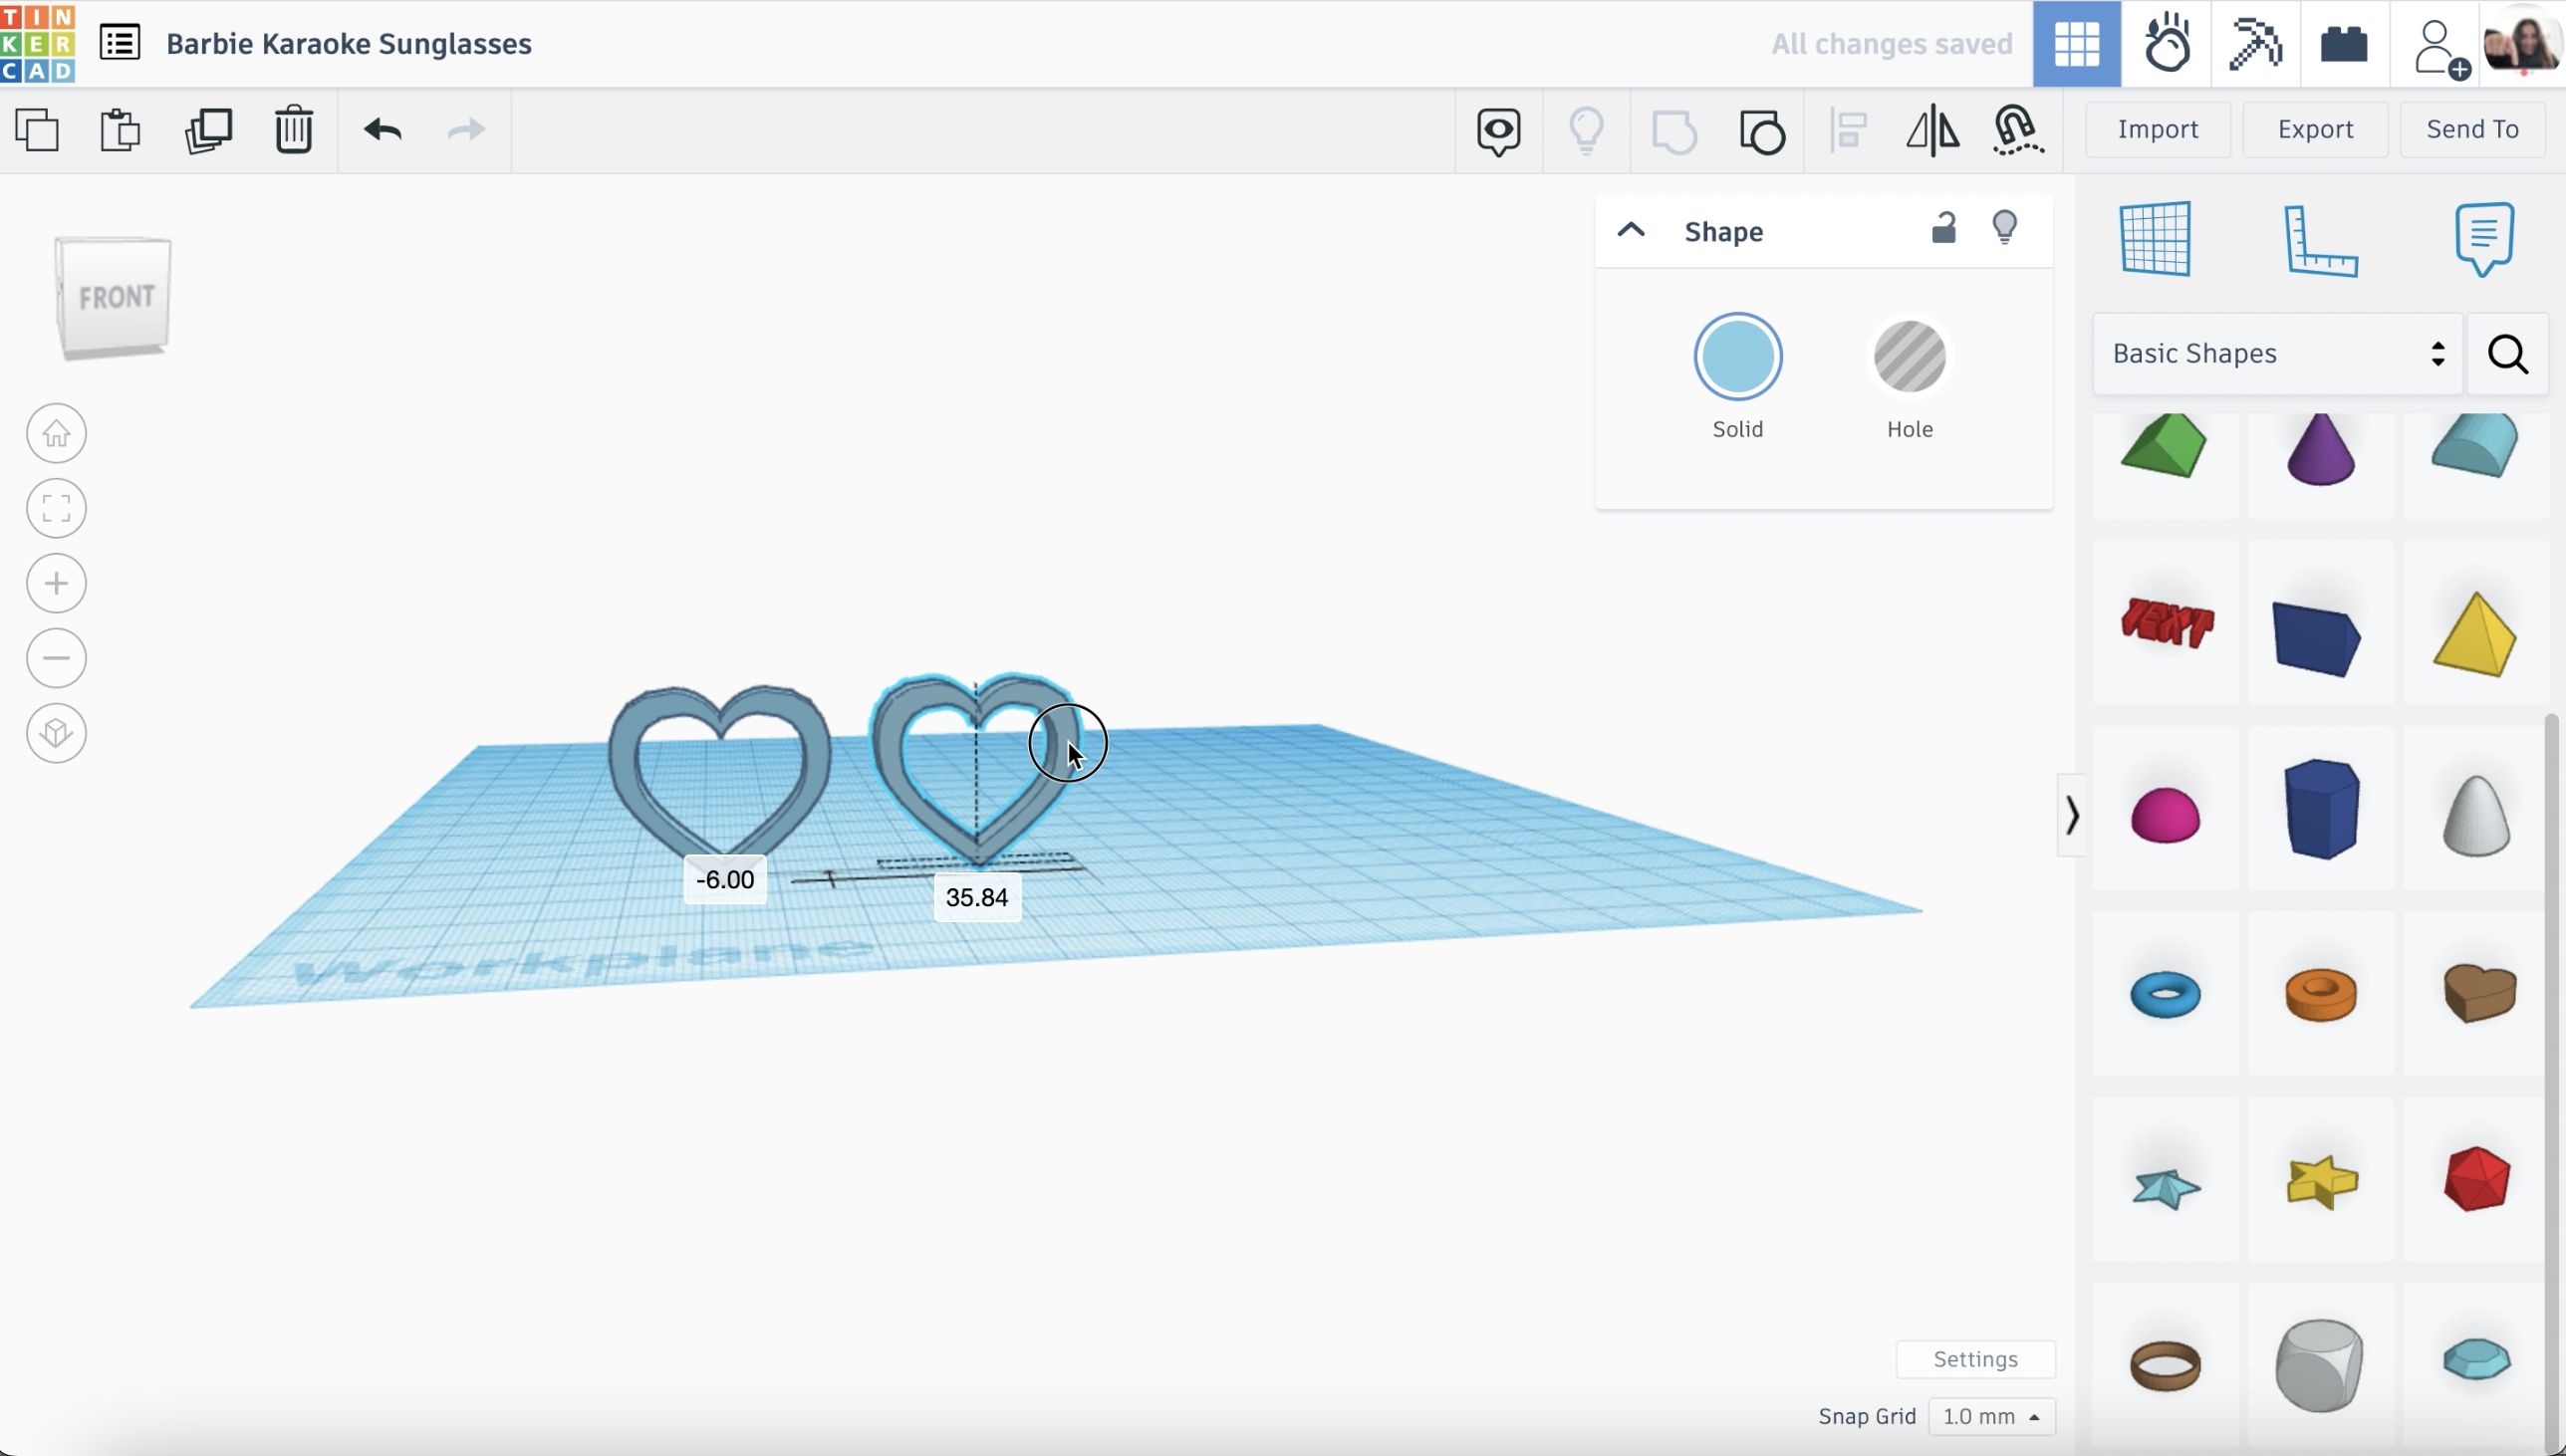
Task: Click the Solid color swatch
Action: 1737,356
